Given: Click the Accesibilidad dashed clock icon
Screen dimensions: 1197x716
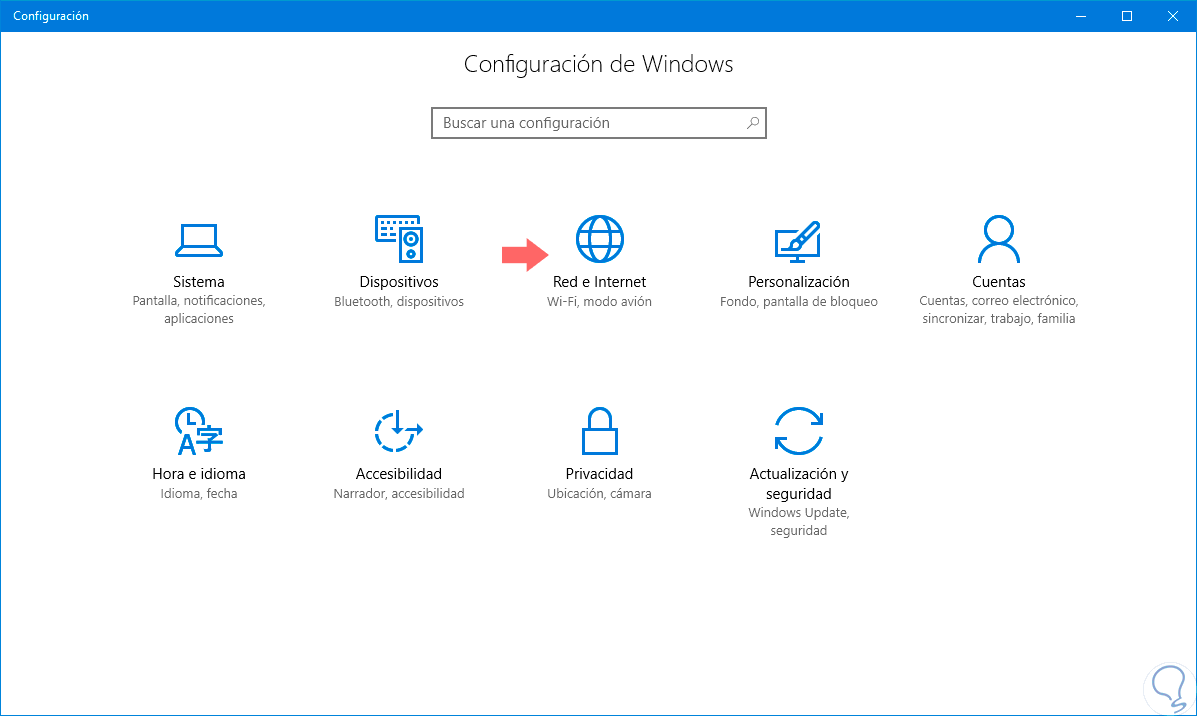Looking at the screenshot, I should [398, 432].
